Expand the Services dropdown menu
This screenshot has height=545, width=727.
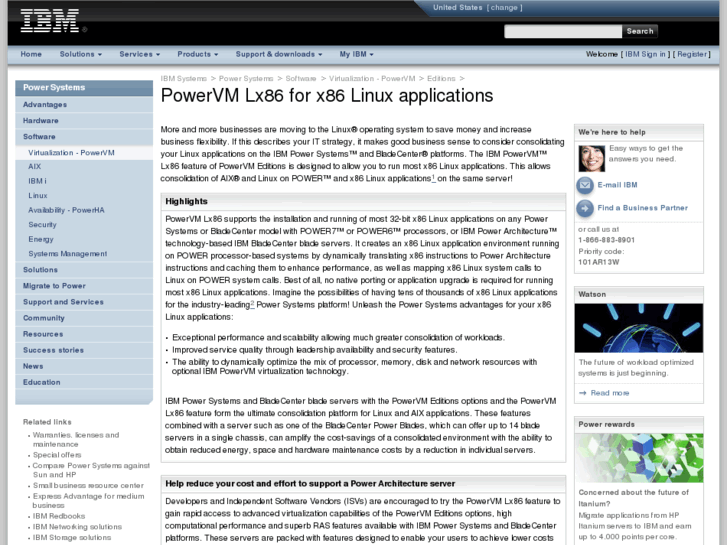140,54
